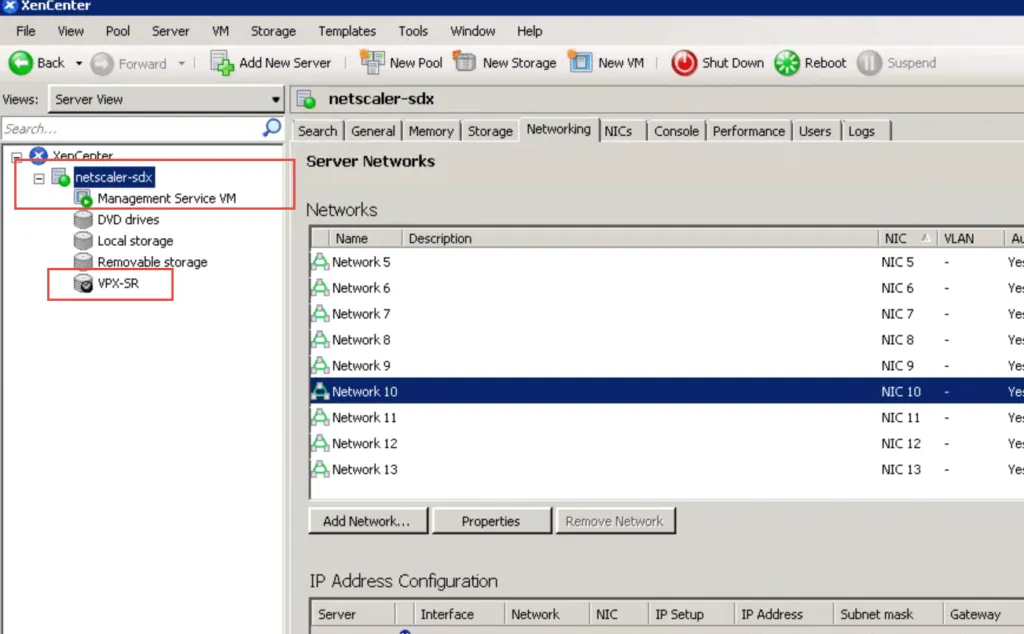Click the search magnifier icon
Screen dimensions: 1024x634
[272, 128]
